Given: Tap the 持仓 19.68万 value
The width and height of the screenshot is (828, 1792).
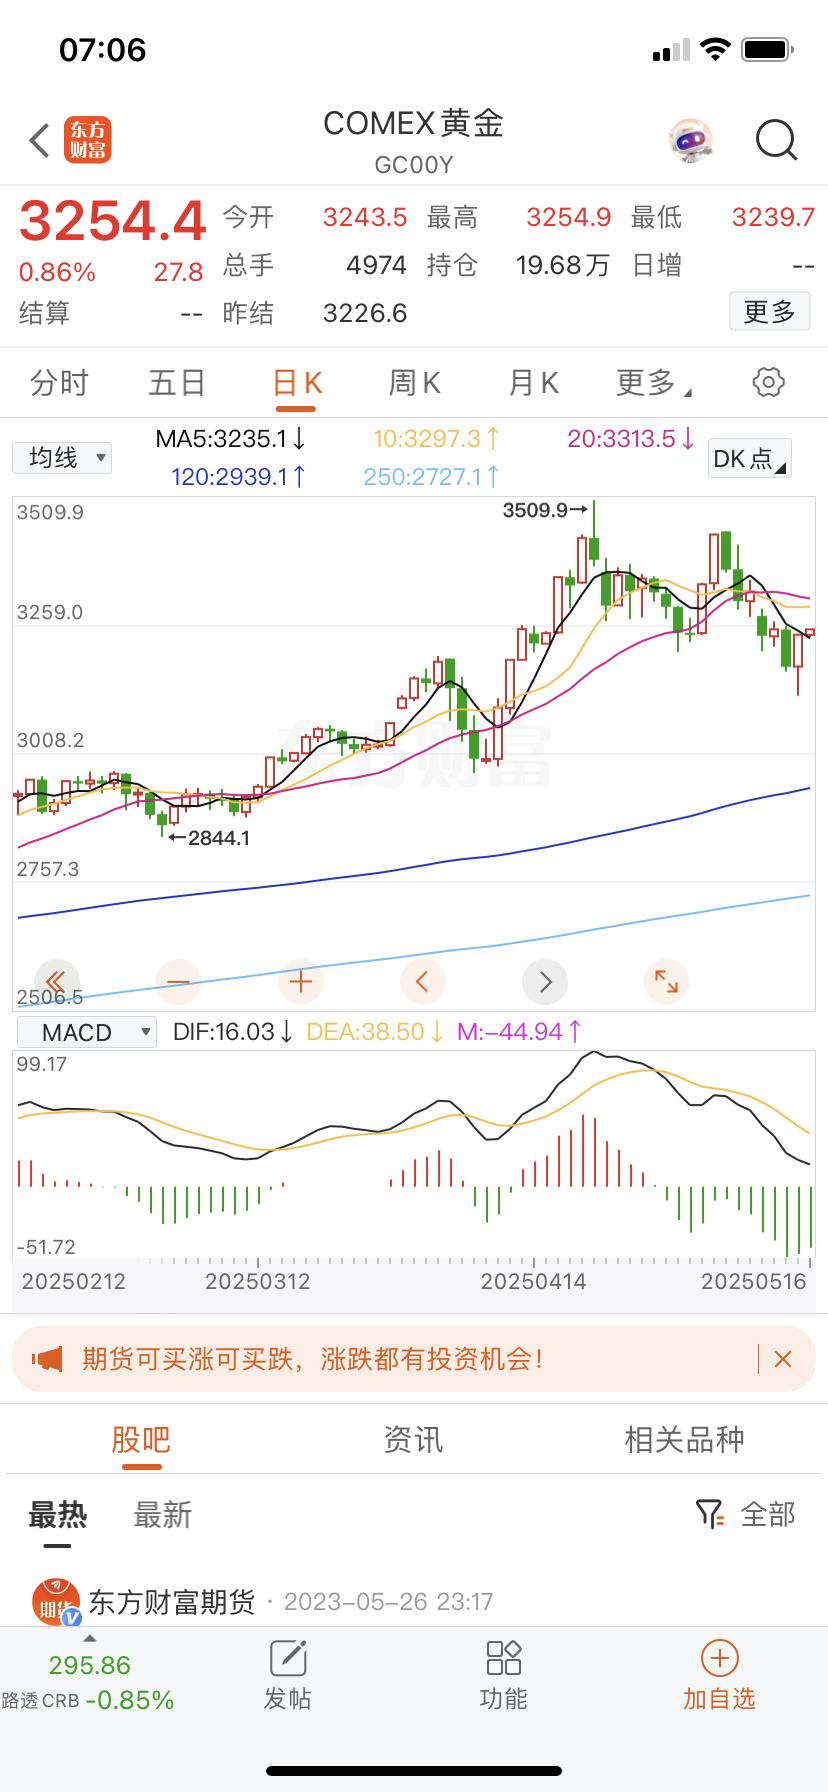Looking at the screenshot, I should tap(563, 265).
